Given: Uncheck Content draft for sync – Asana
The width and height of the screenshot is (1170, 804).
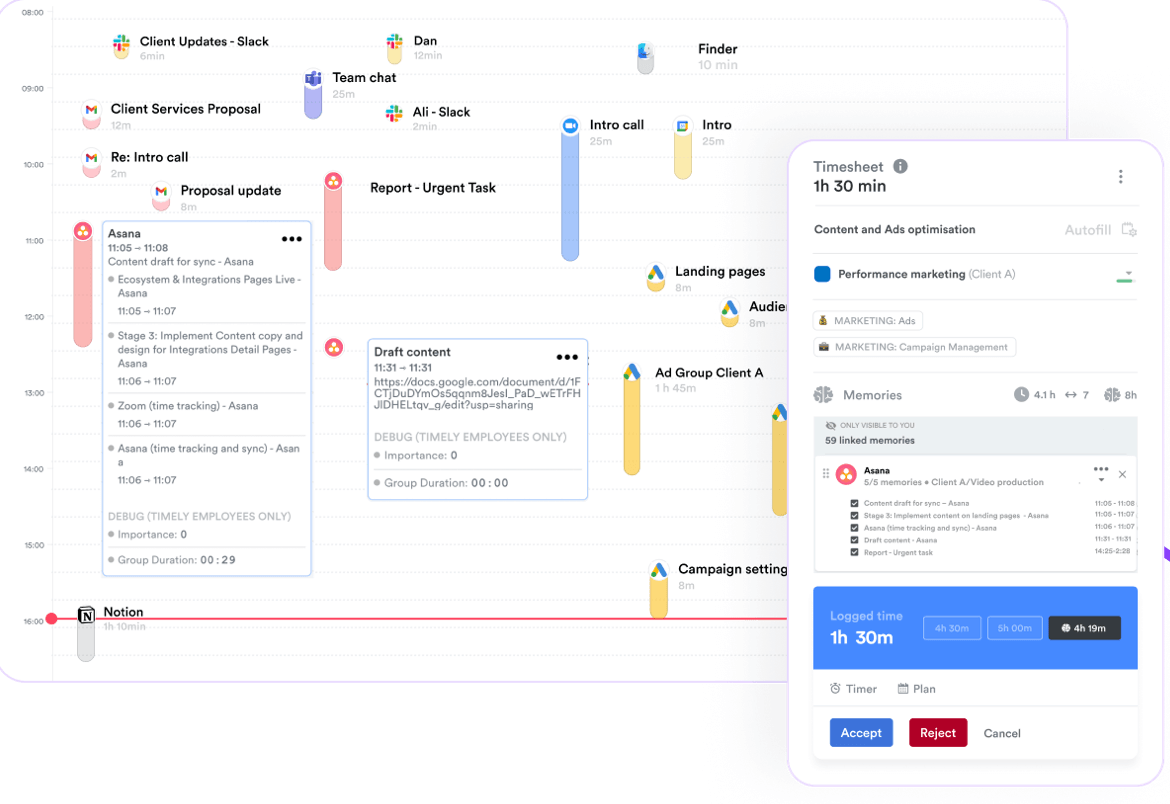Looking at the screenshot, I should (x=854, y=502).
